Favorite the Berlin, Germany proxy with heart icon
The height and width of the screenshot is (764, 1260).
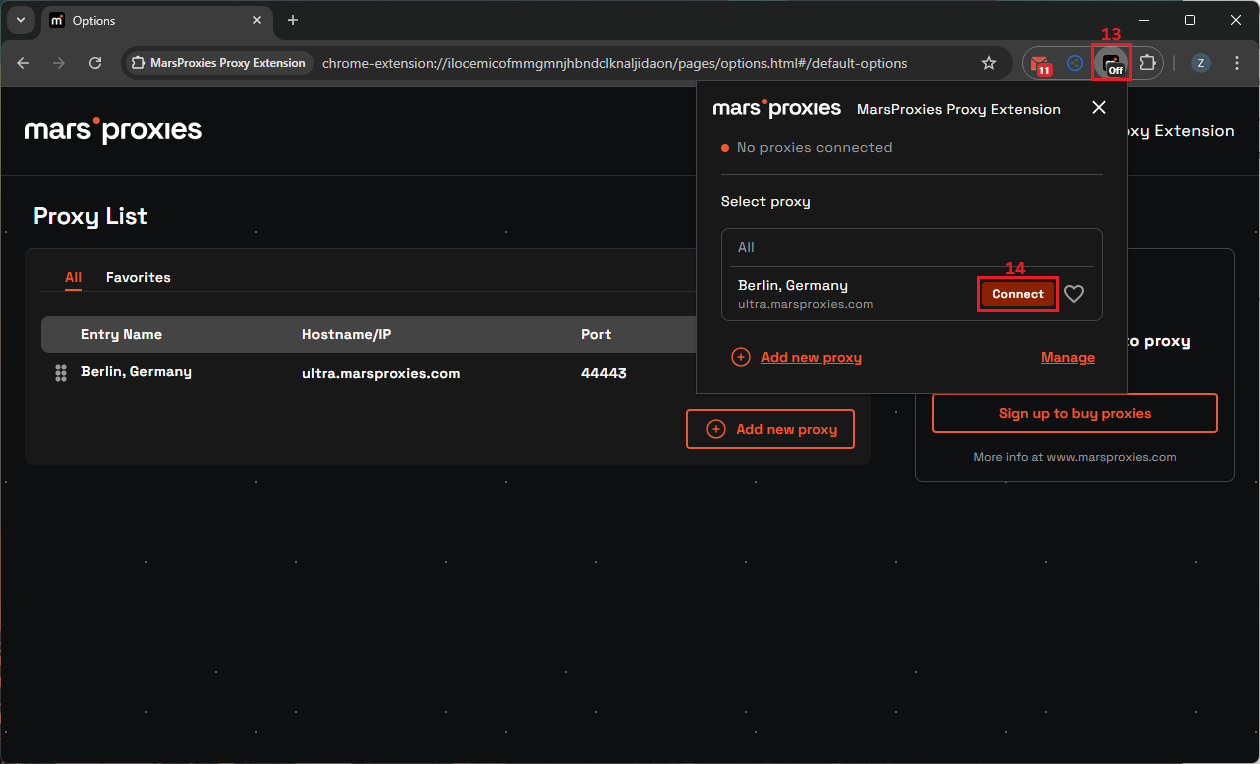1074,294
